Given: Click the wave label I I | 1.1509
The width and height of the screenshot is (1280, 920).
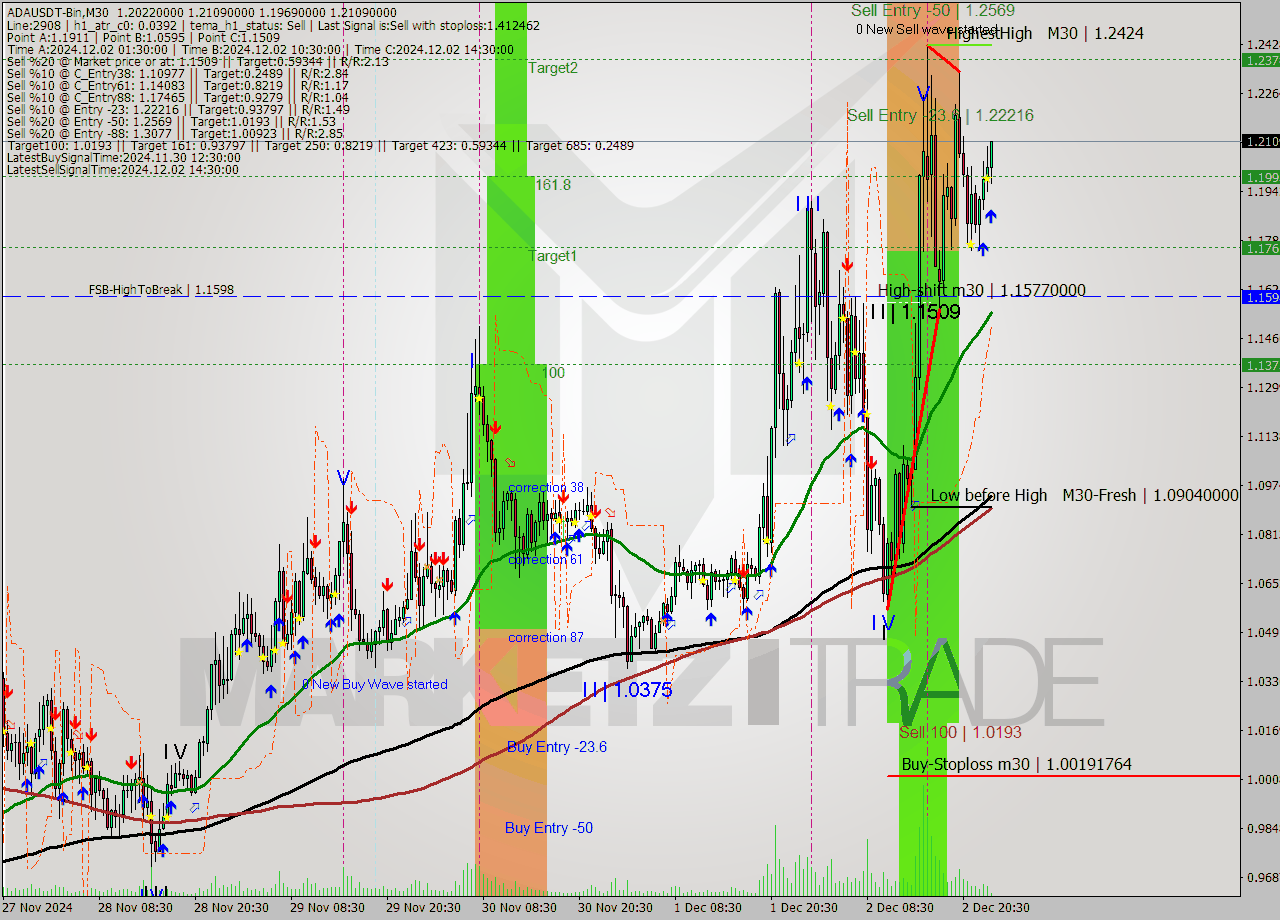Looking at the screenshot, I should [915, 312].
